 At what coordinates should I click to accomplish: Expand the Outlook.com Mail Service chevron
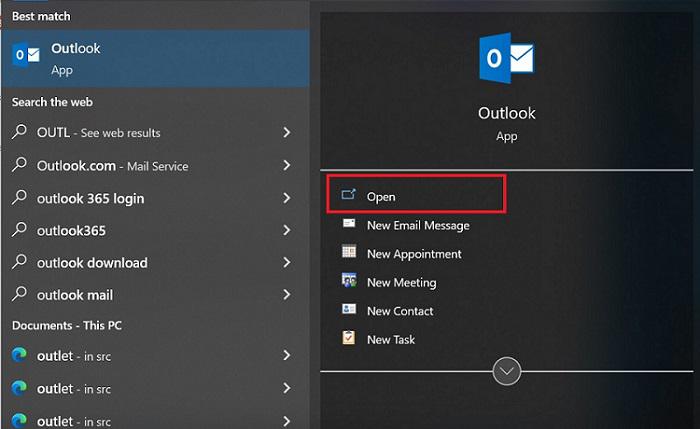[x=287, y=165]
